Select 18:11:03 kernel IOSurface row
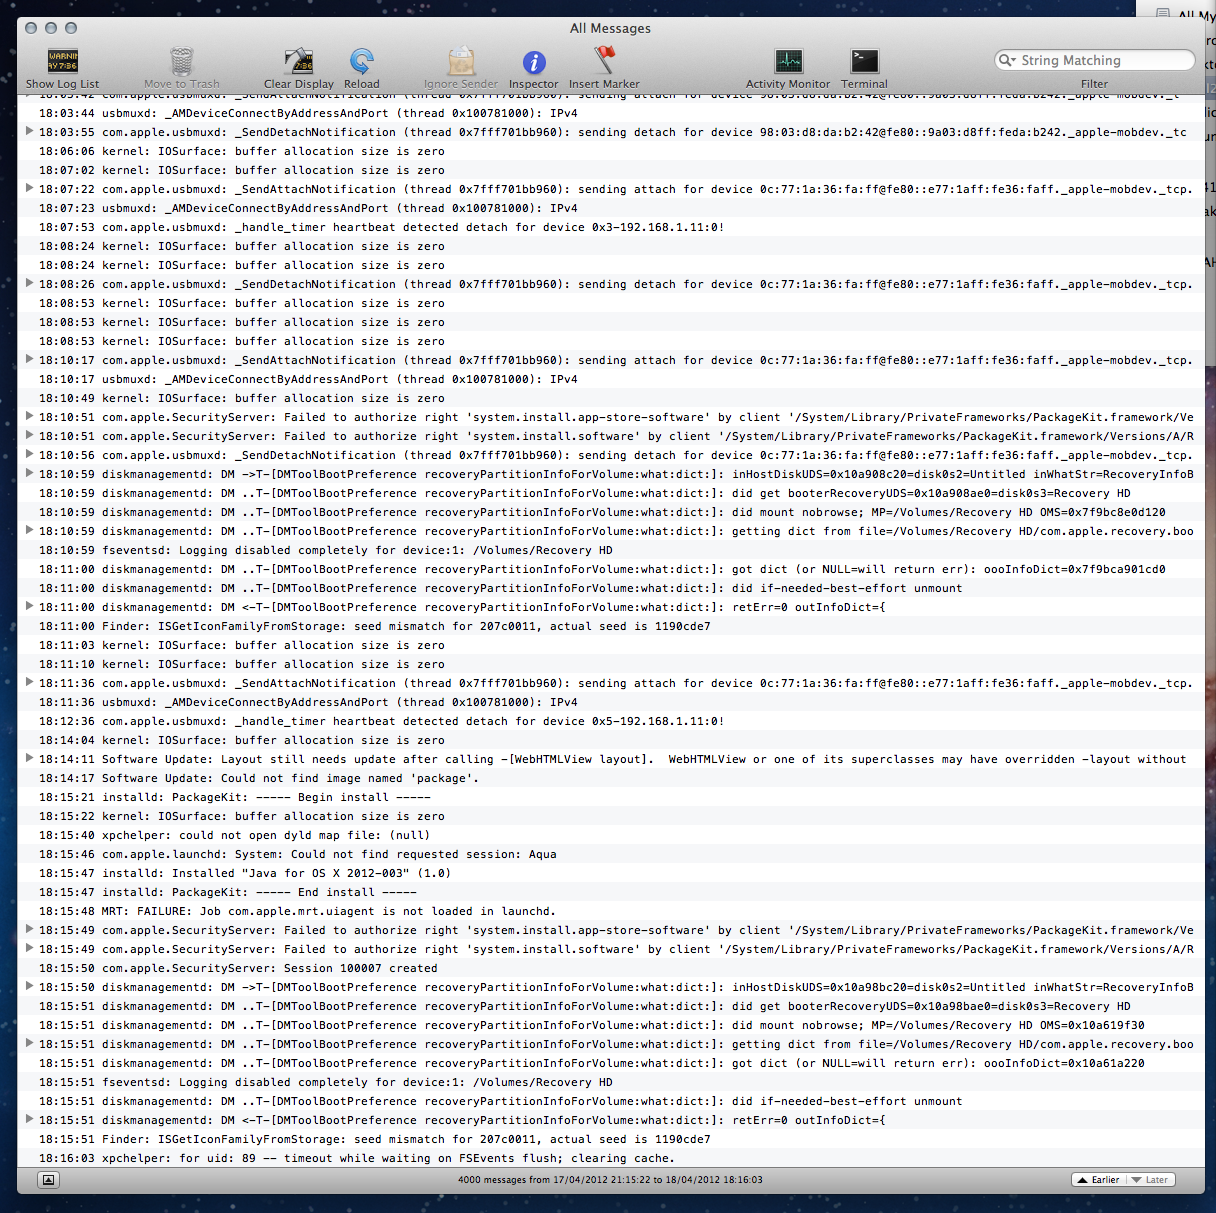The width and height of the screenshot is (1216, 1213). tap(611, 645)
